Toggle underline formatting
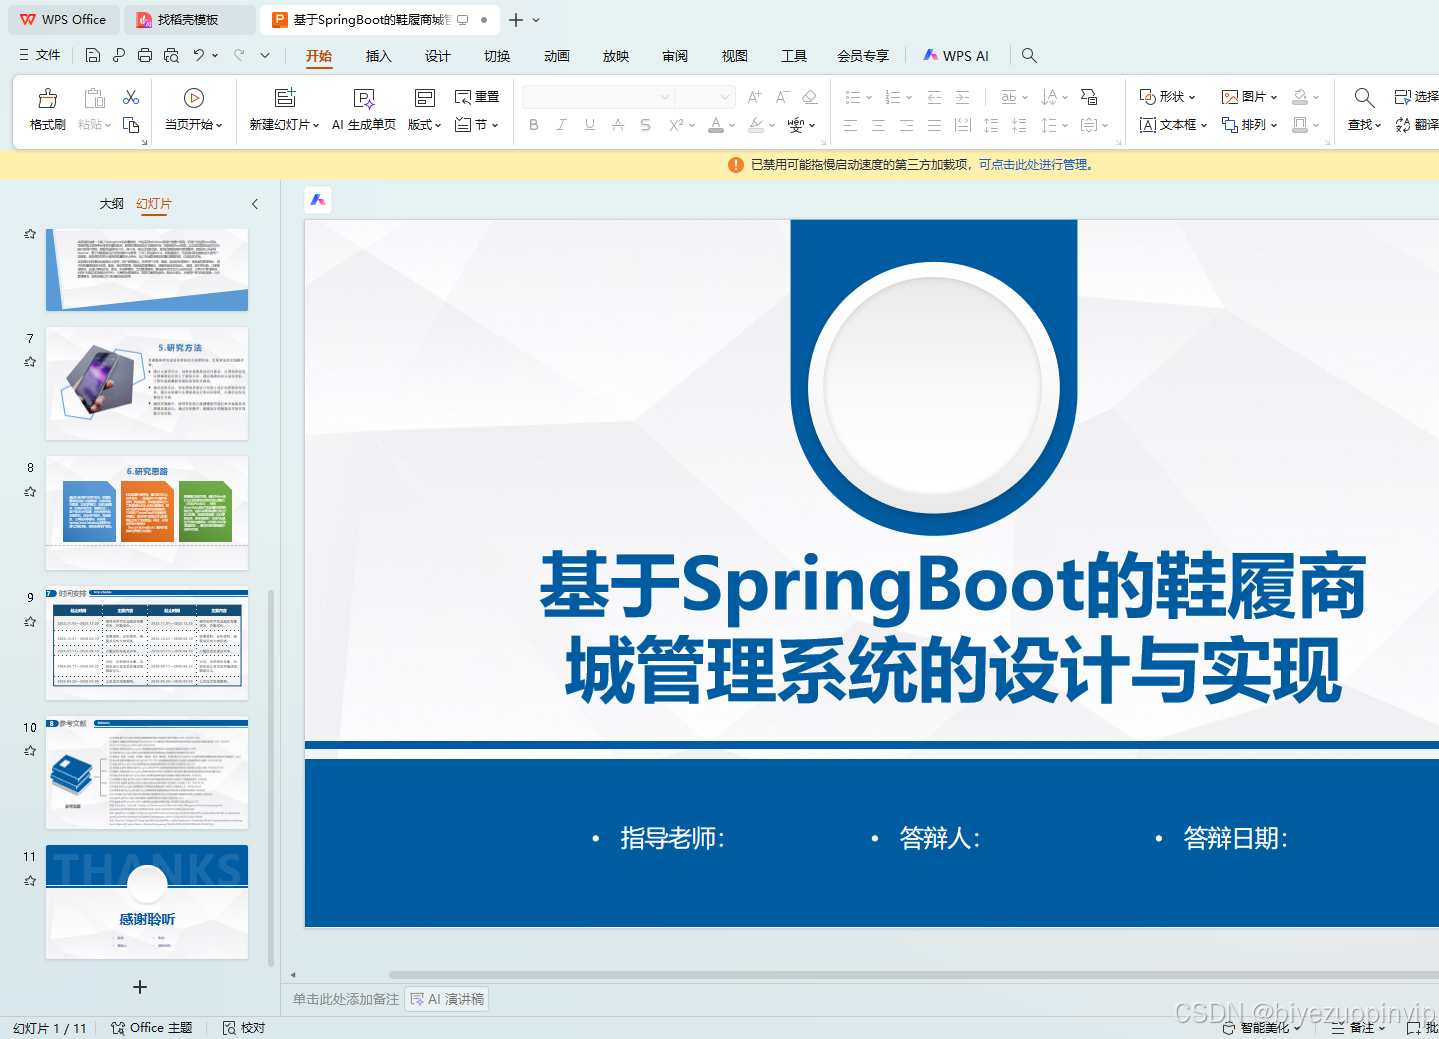1439x1039 pixels. pos(589,124)
